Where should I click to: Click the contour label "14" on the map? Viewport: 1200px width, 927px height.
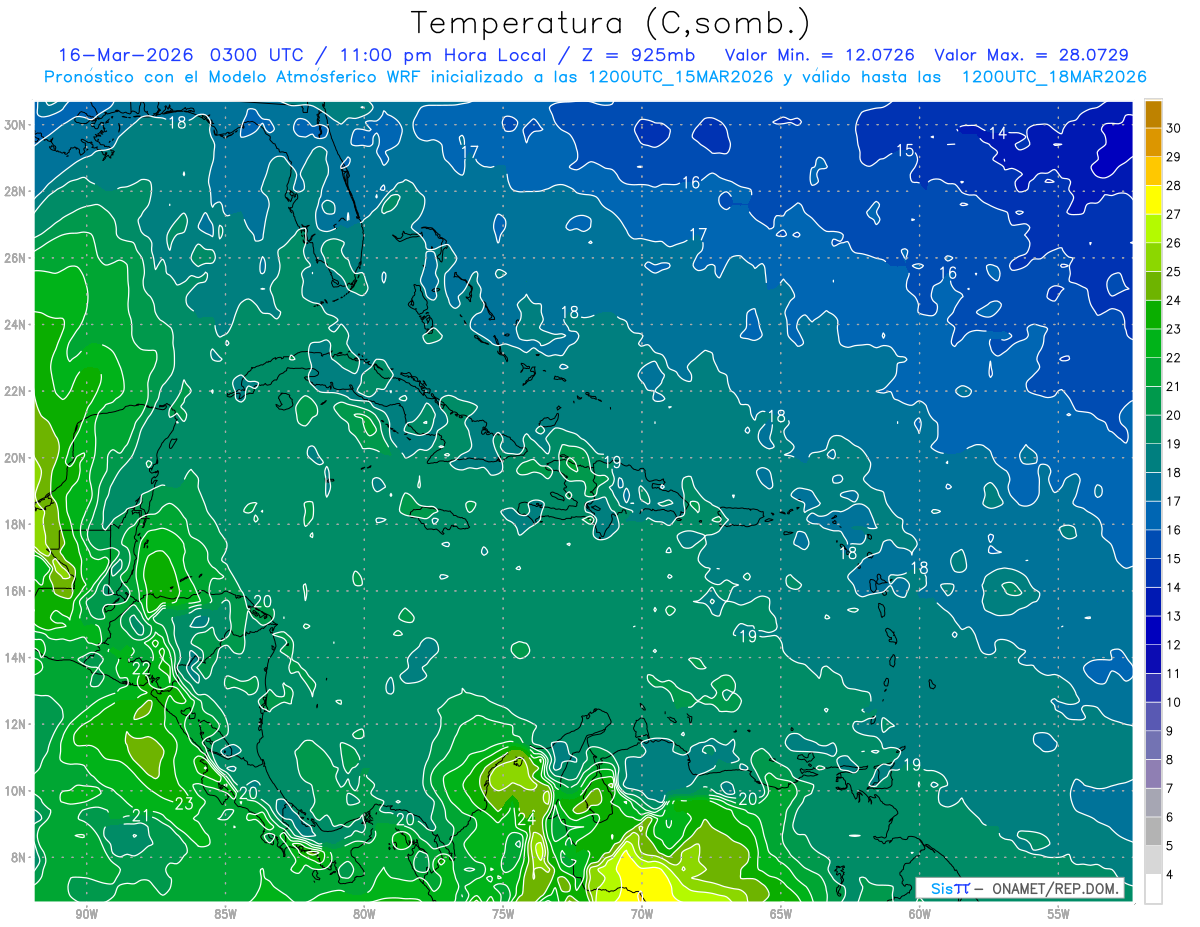(997, 133)
